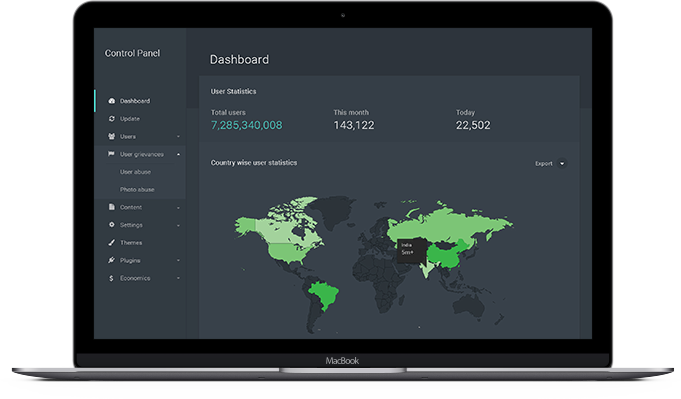Expand the Content submenu arrow
Image resolution: width=681 pixels, height=399 pixels.
178,208
